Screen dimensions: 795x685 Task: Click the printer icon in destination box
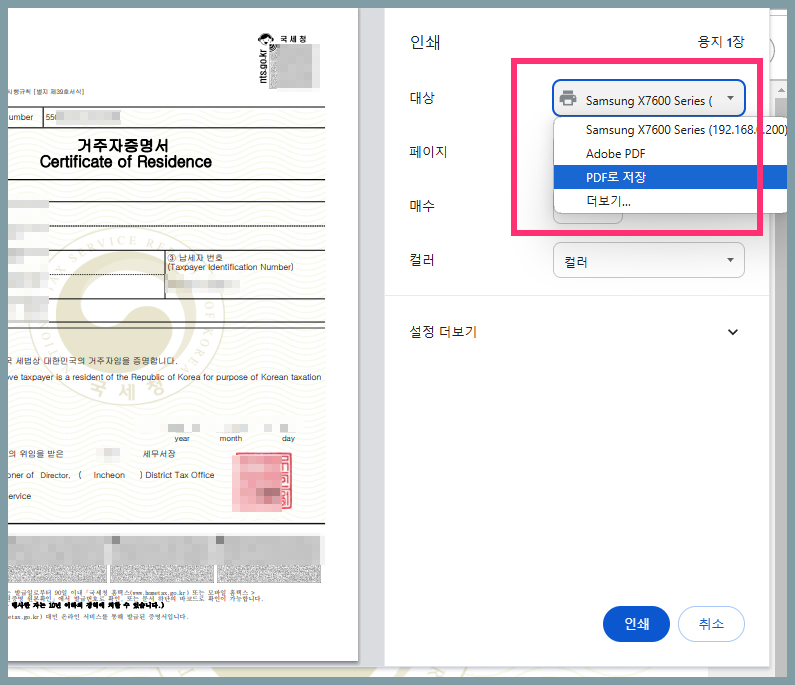568,98
